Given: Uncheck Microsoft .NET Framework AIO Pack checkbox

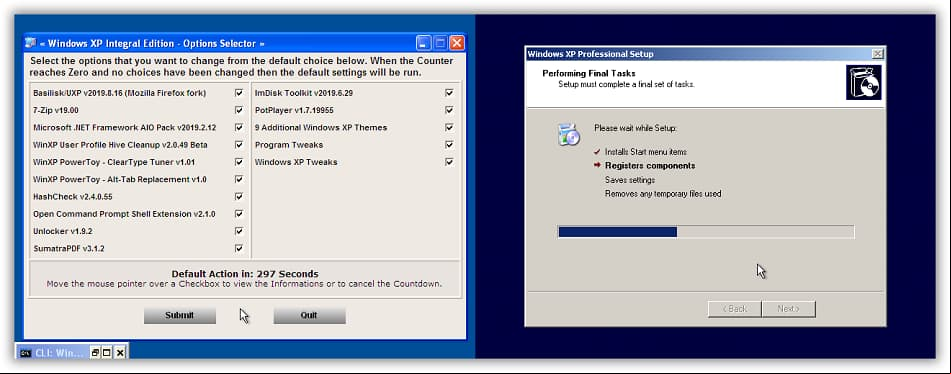Looking at the screenshot, I should click(239, 127).
